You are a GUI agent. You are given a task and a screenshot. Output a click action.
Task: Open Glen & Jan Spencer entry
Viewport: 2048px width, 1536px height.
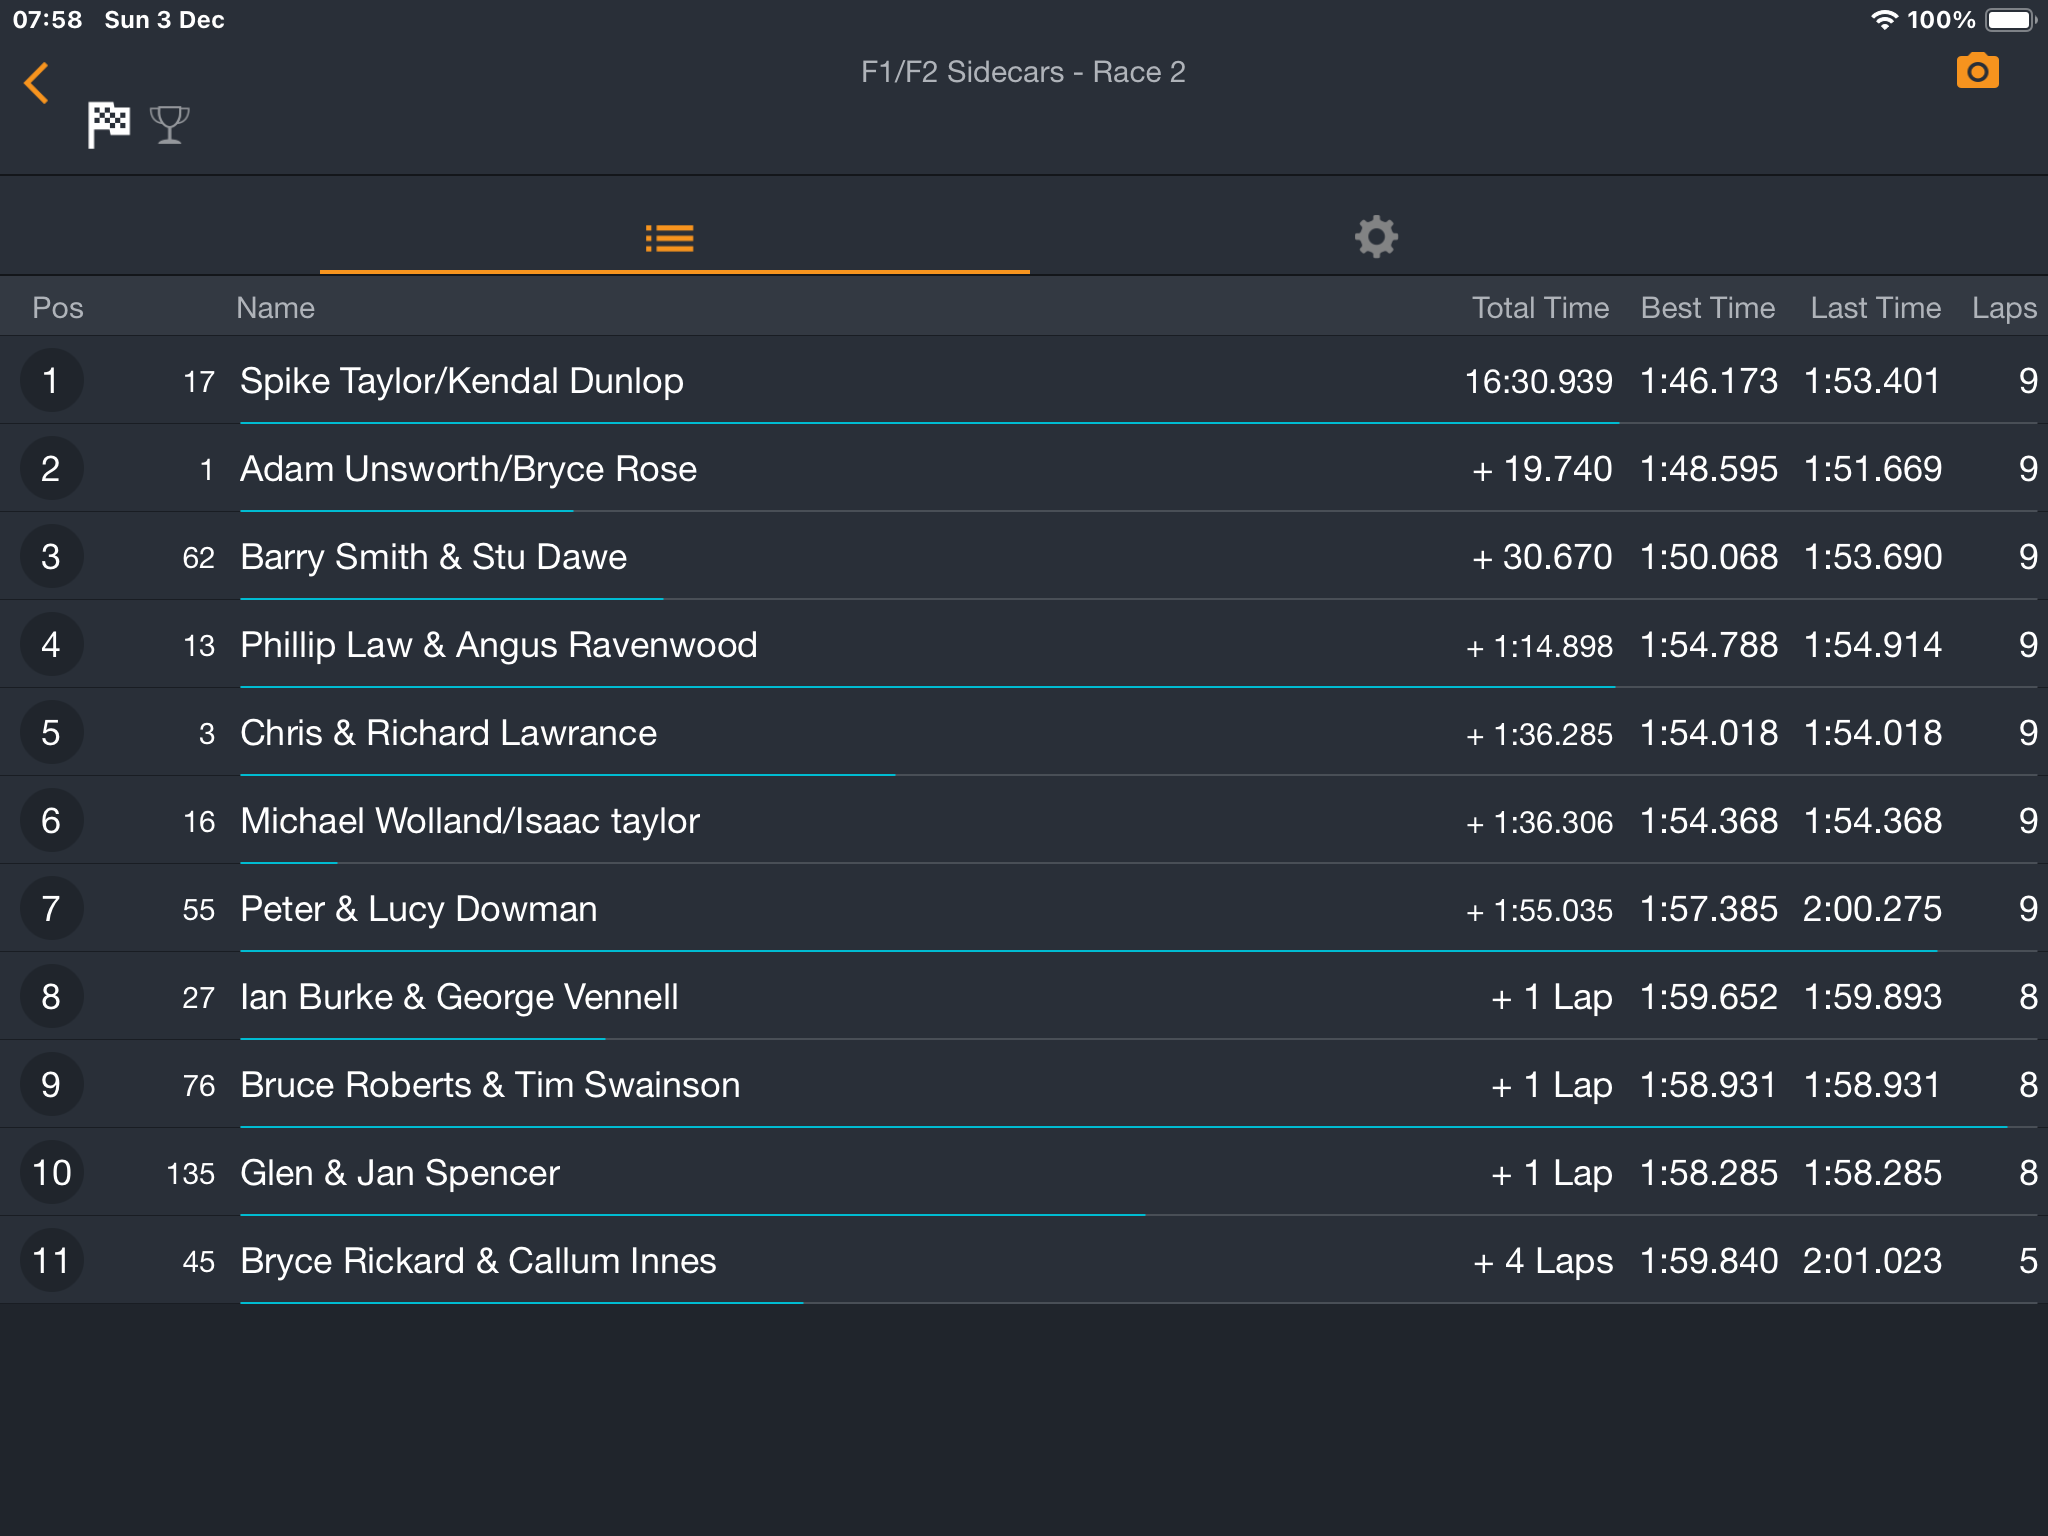pyautogui.click(x=1024, y=1172)
